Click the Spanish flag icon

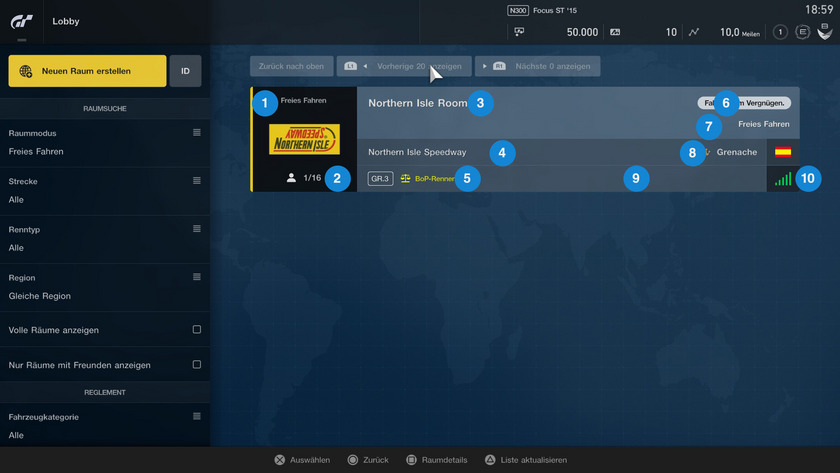[783, 152]
